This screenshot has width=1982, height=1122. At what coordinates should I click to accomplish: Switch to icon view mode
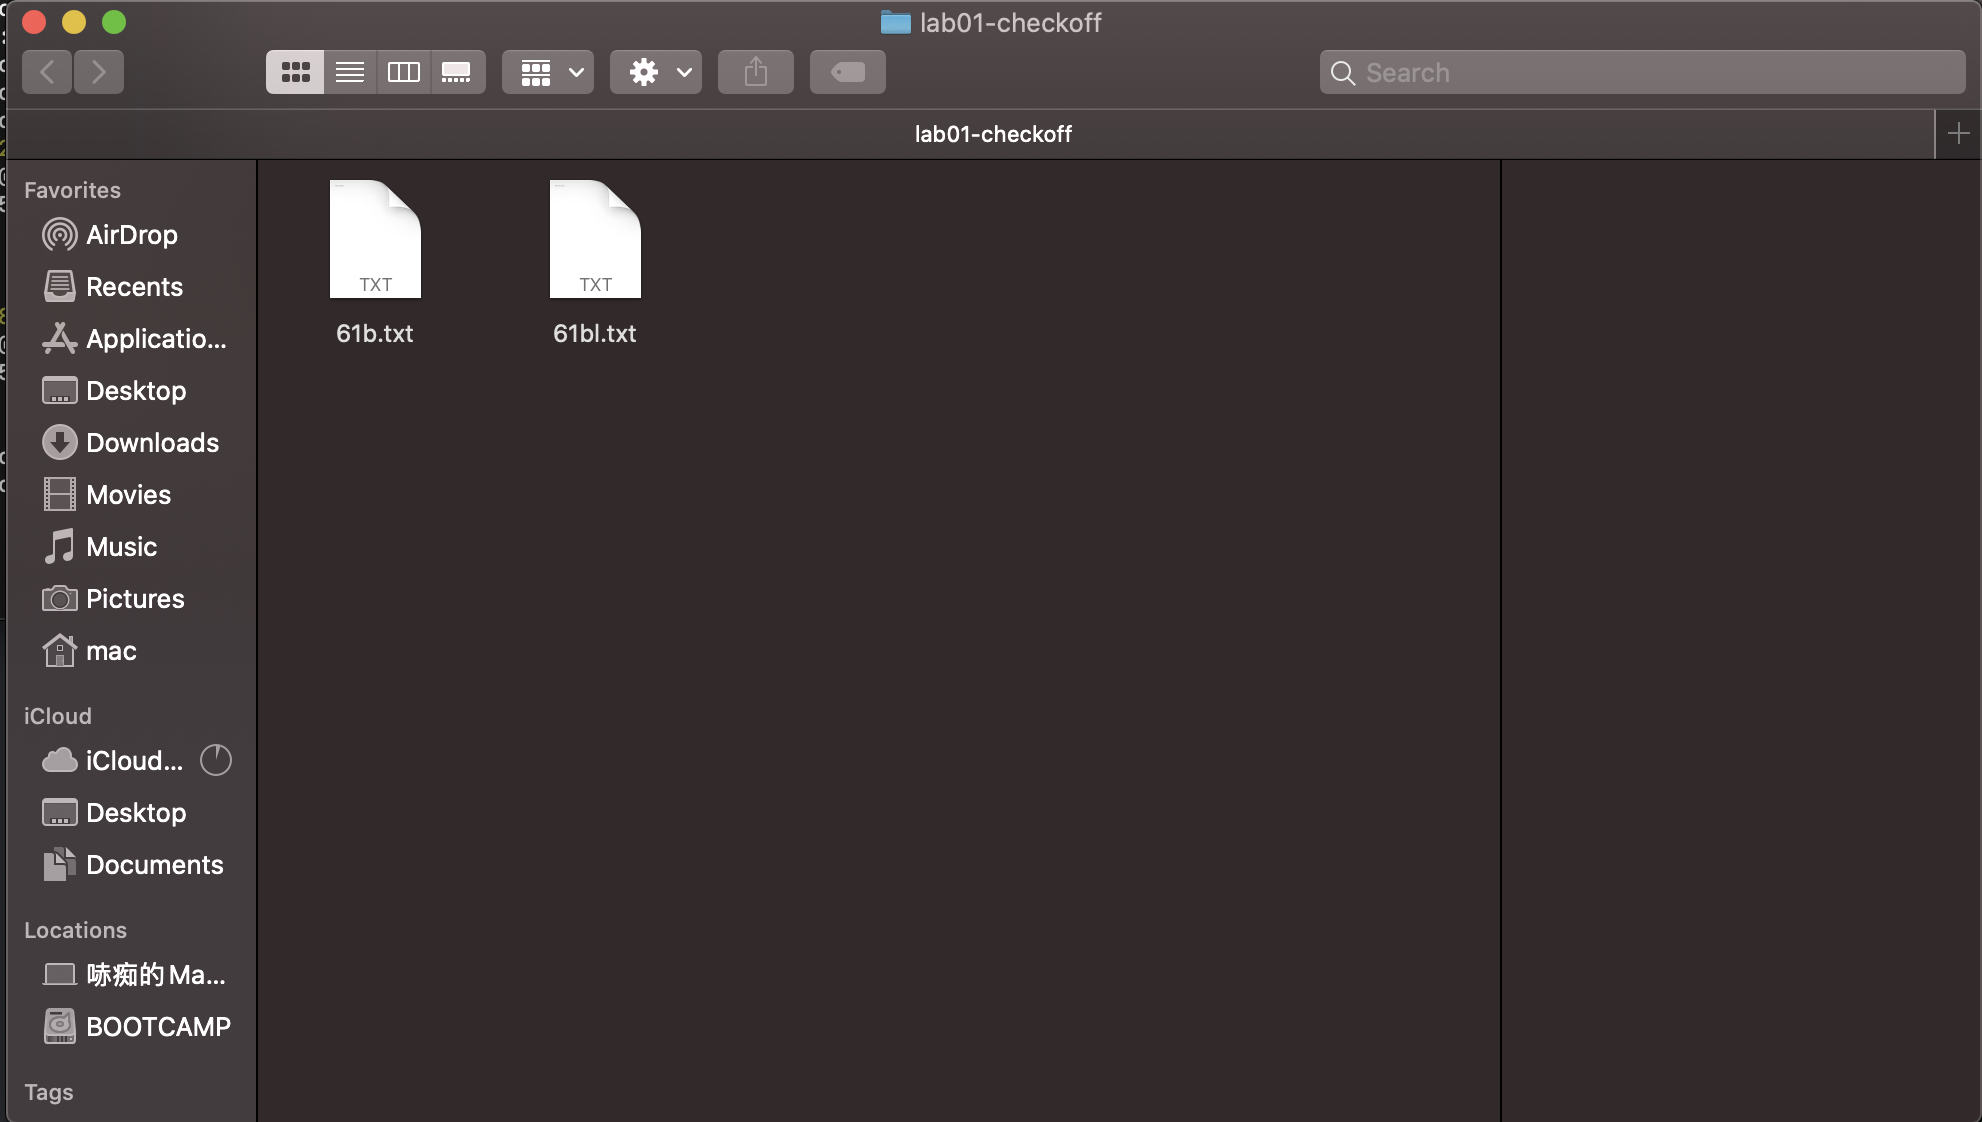(295, 72)
